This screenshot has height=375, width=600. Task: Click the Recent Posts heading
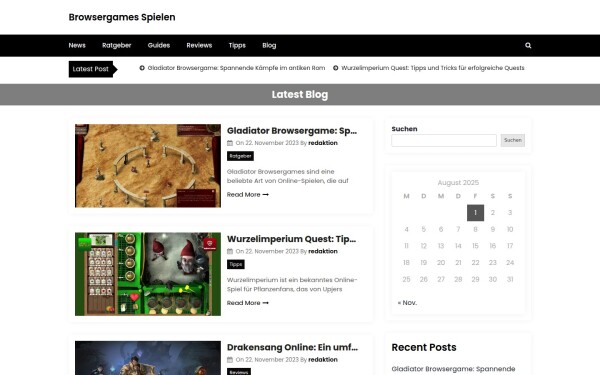coord(424,347)
